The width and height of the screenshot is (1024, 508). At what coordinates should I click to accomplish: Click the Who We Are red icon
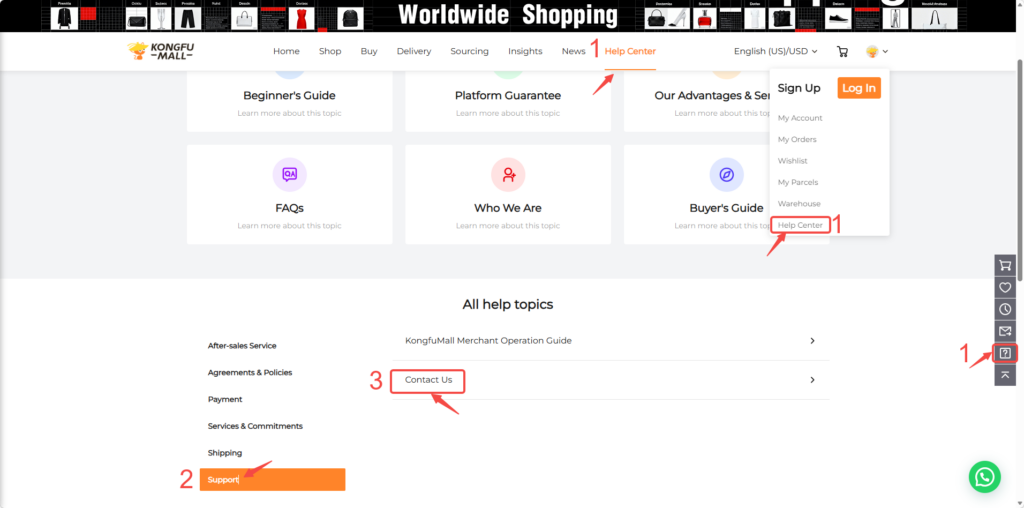[x=508, y=174]
